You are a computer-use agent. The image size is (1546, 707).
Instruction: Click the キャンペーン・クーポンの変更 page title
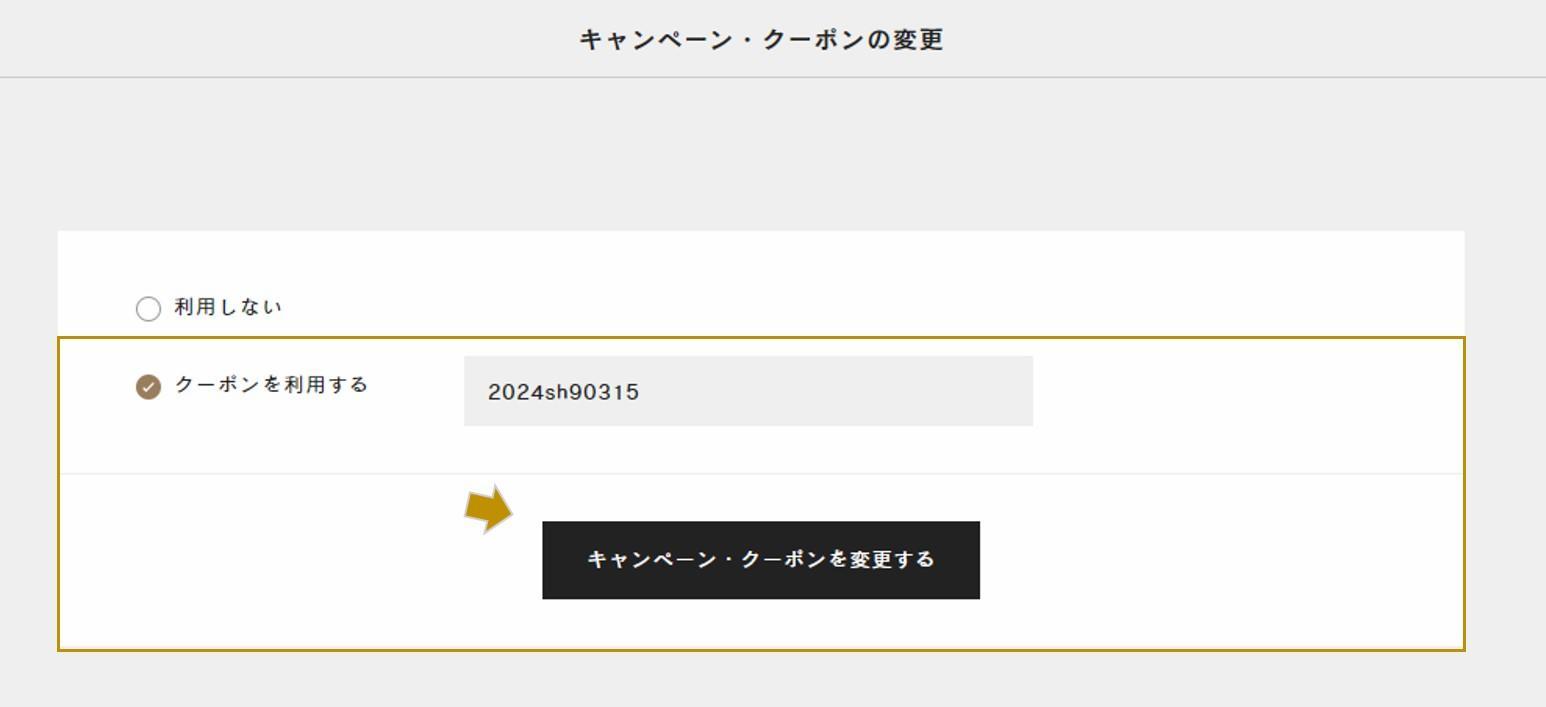[x=765, y=39]
